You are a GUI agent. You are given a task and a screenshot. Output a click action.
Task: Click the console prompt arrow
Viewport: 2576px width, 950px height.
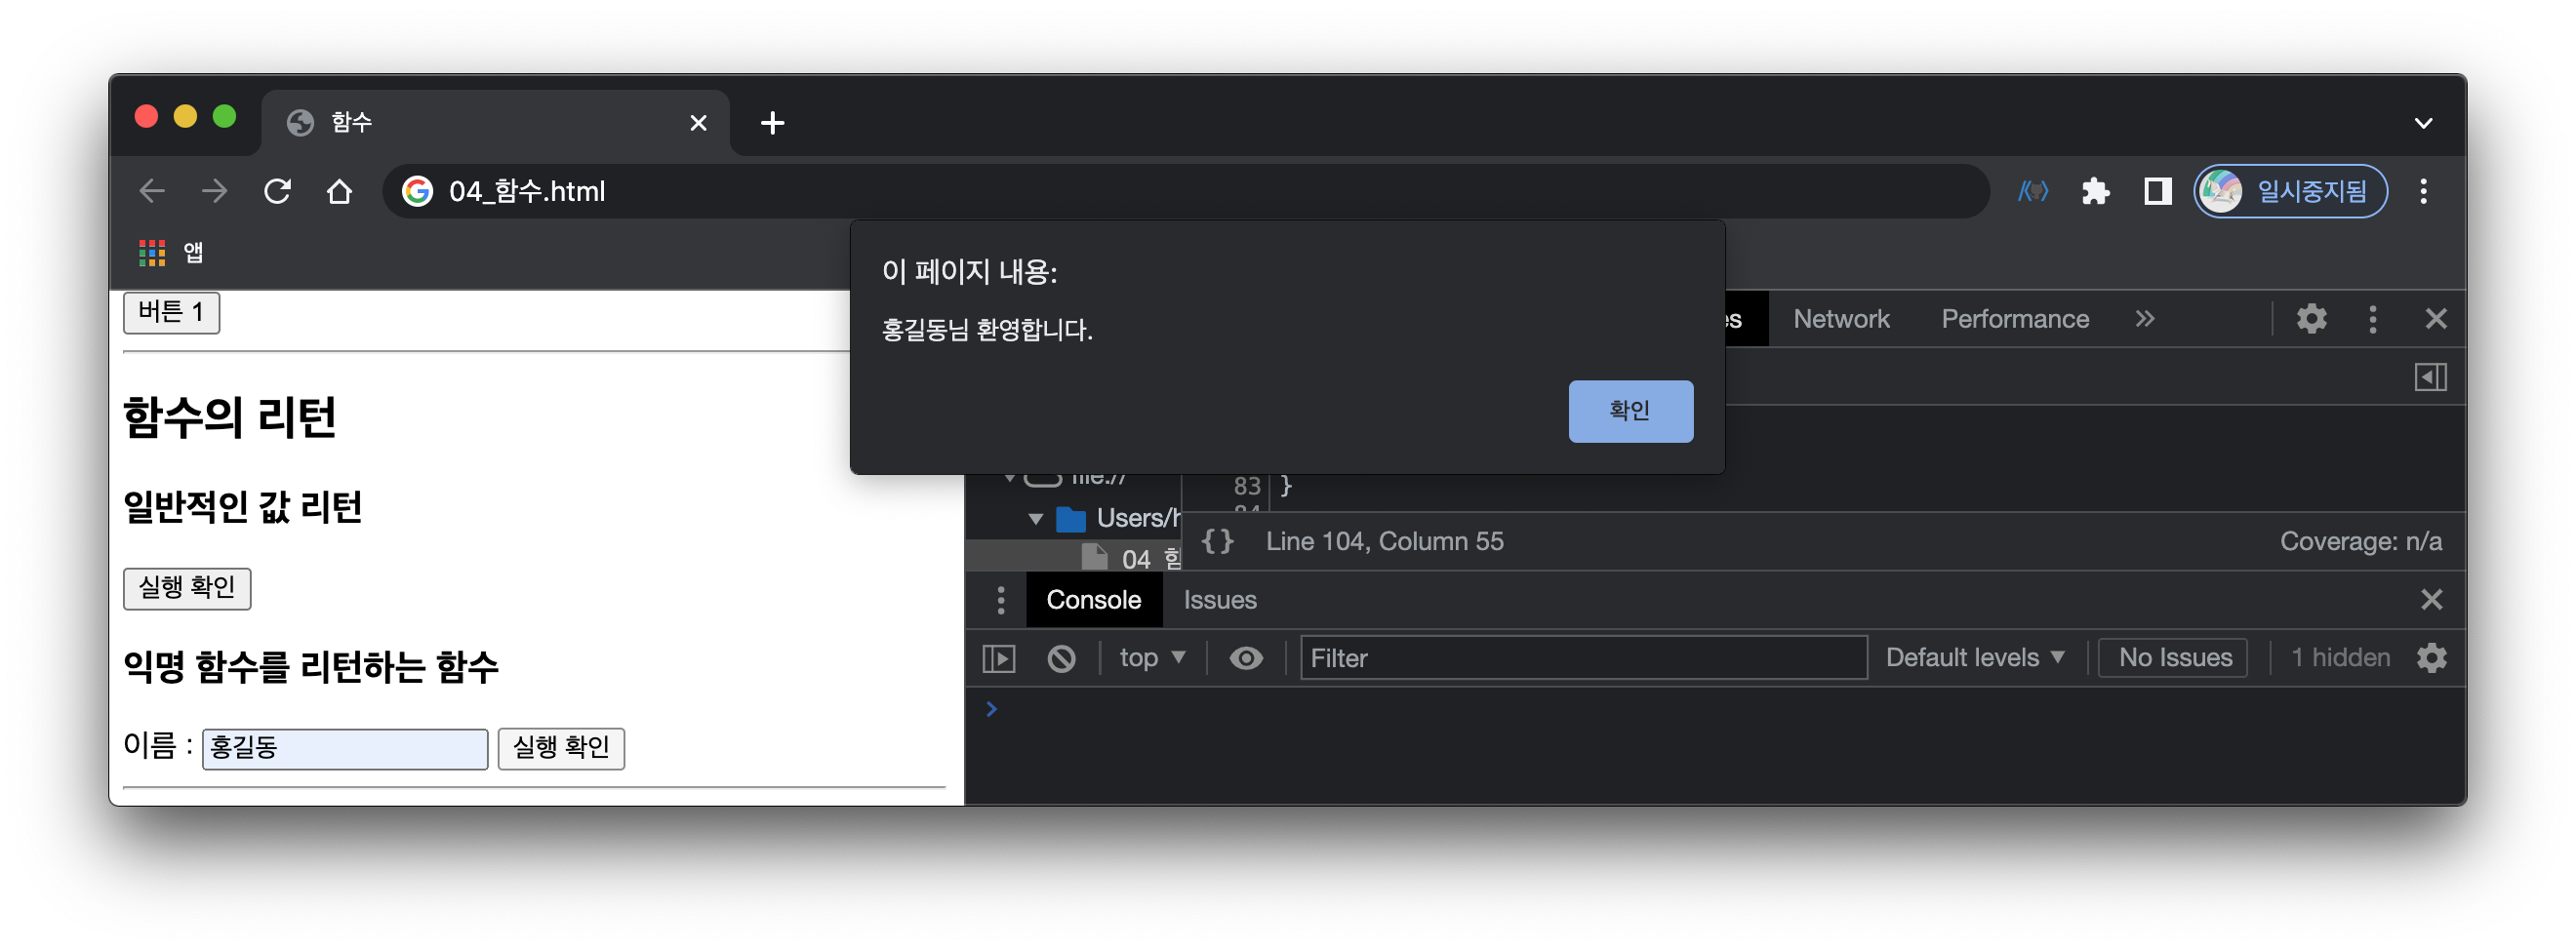tap(991, 710)
